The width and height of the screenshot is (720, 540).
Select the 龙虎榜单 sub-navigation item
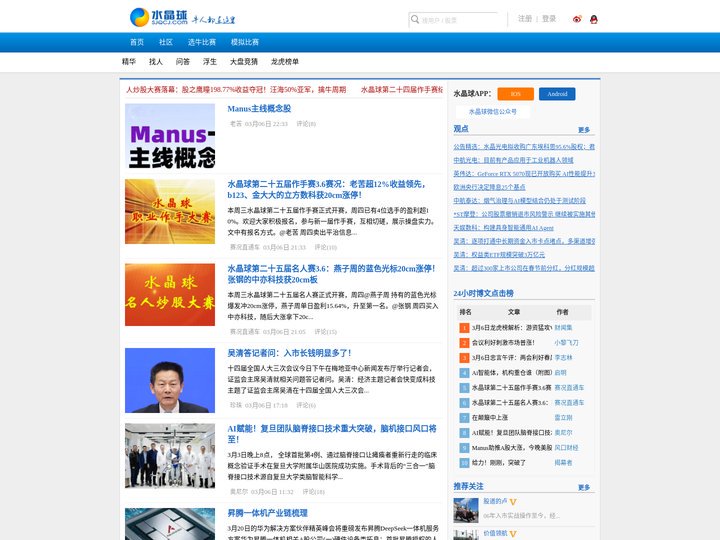click(x=285, y=62)
